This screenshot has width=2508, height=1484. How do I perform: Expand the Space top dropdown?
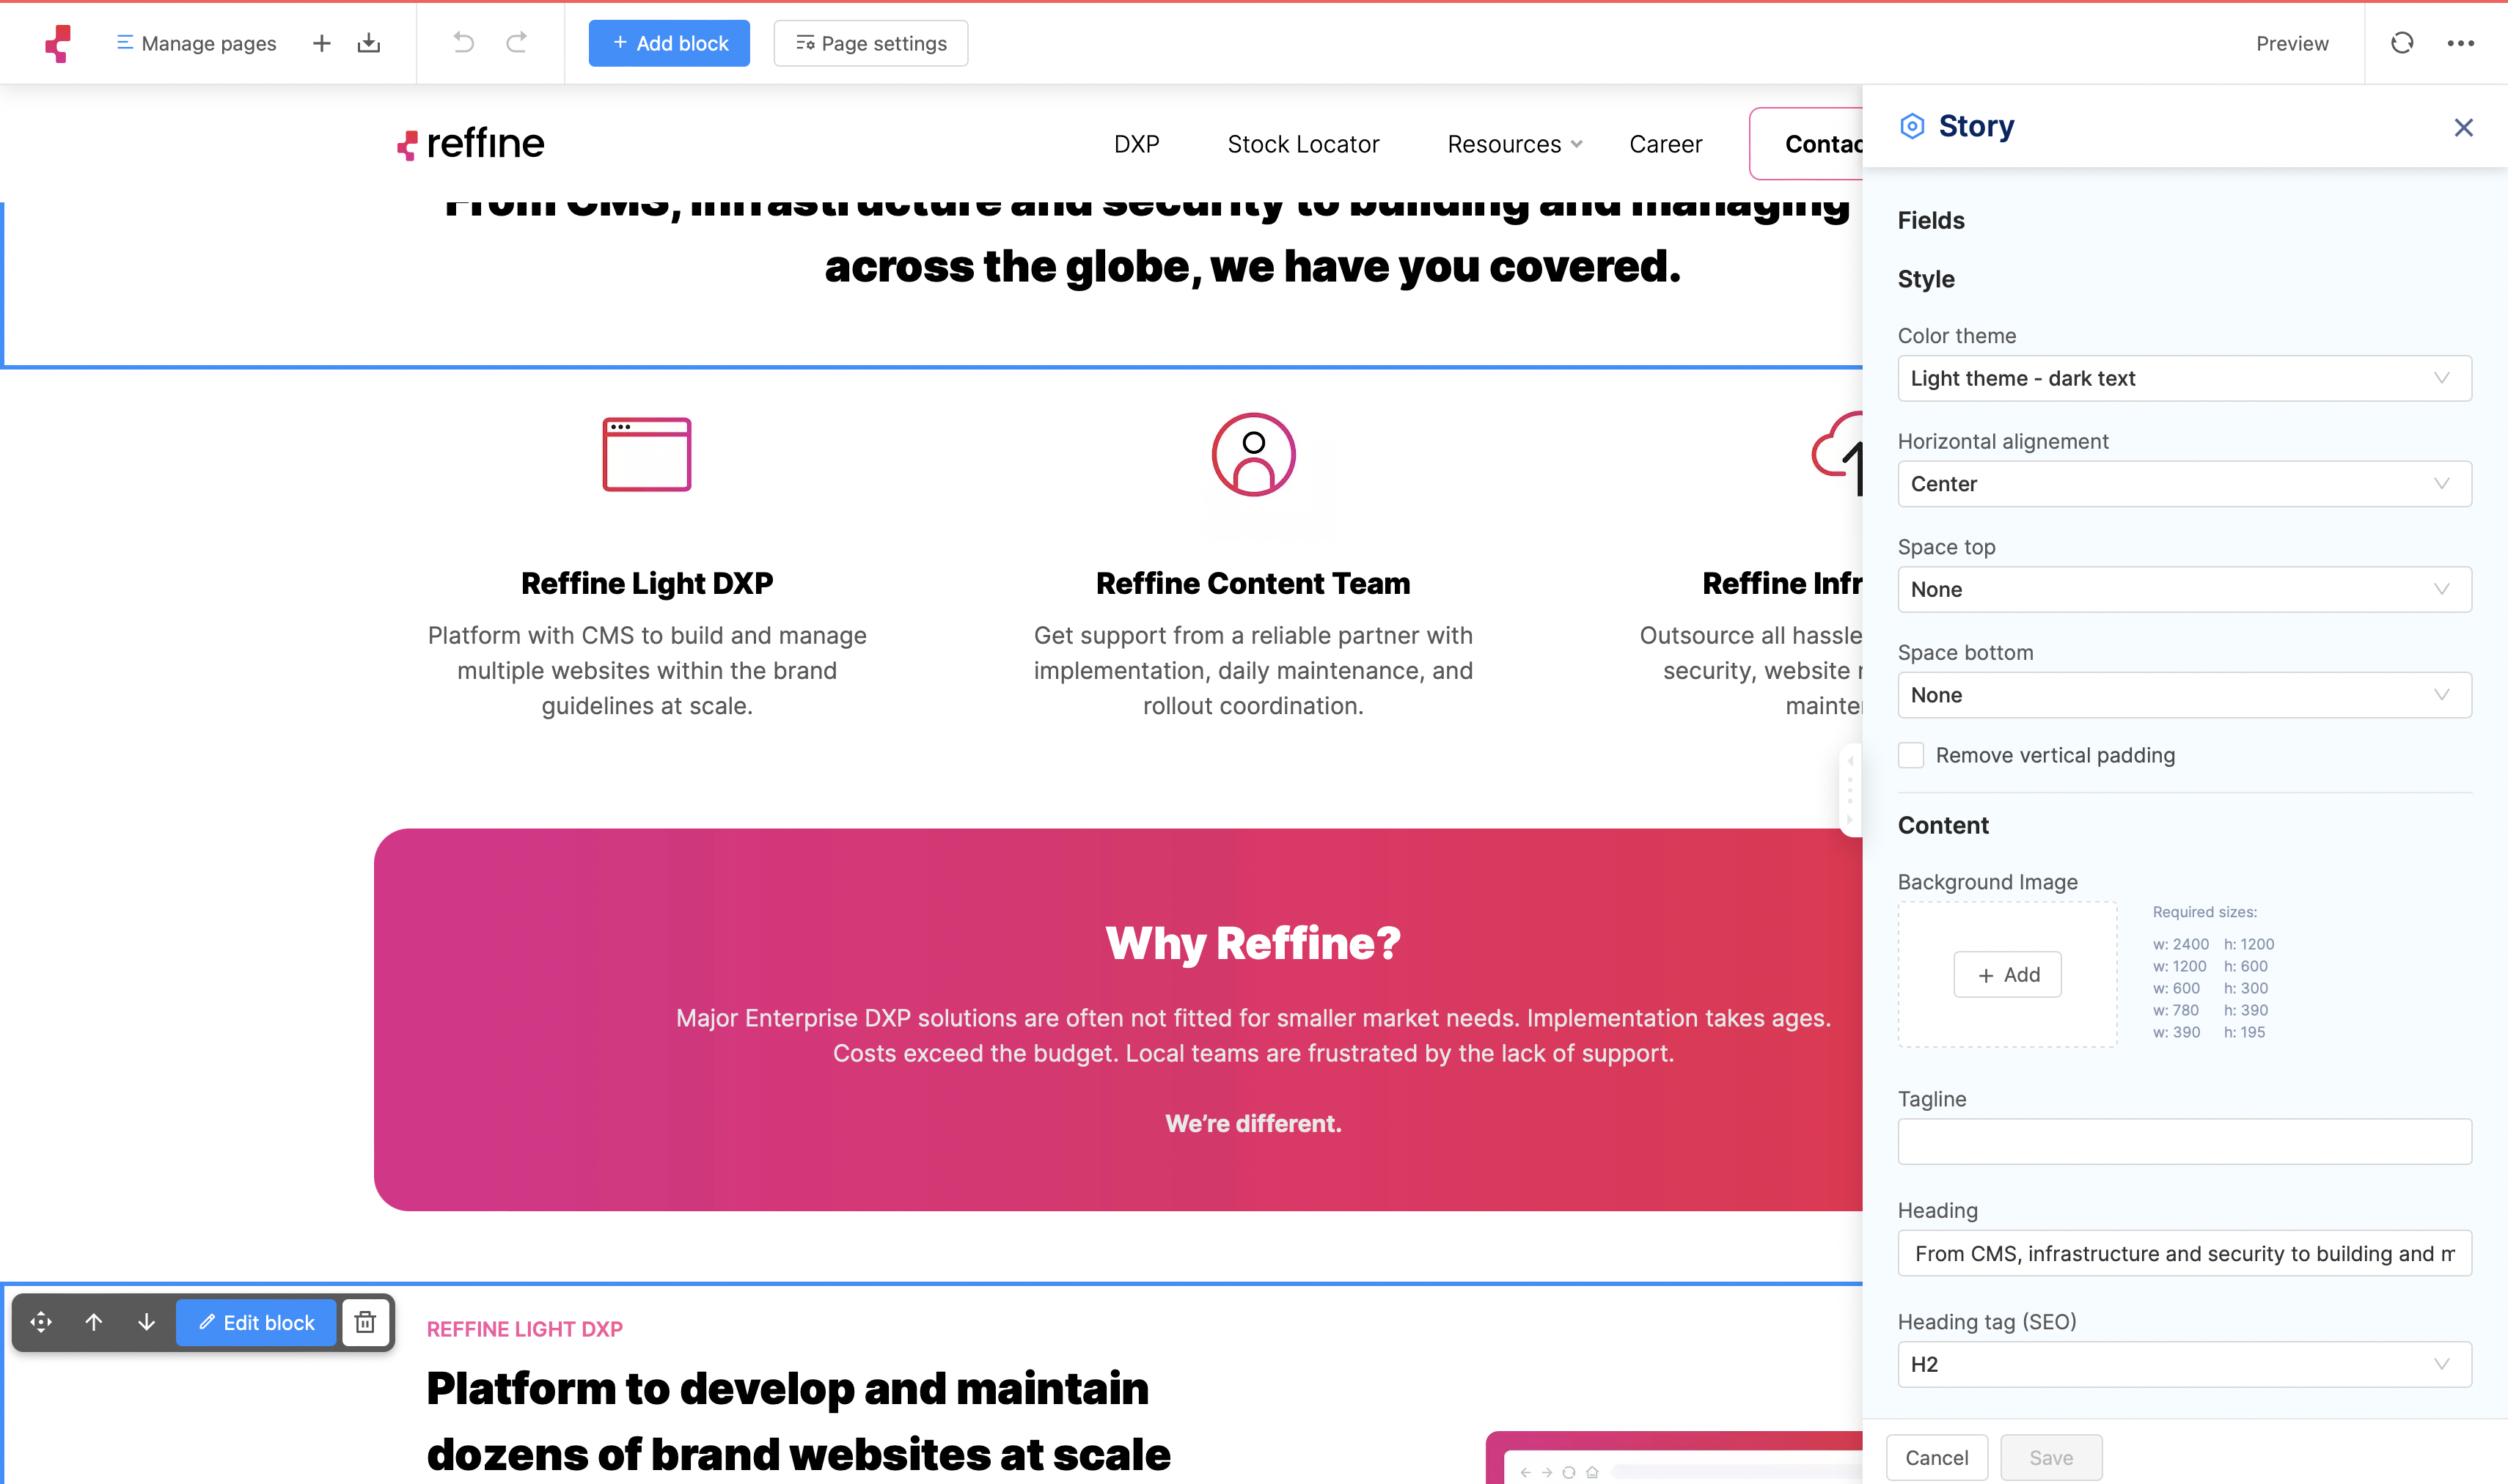(2183, 589)
